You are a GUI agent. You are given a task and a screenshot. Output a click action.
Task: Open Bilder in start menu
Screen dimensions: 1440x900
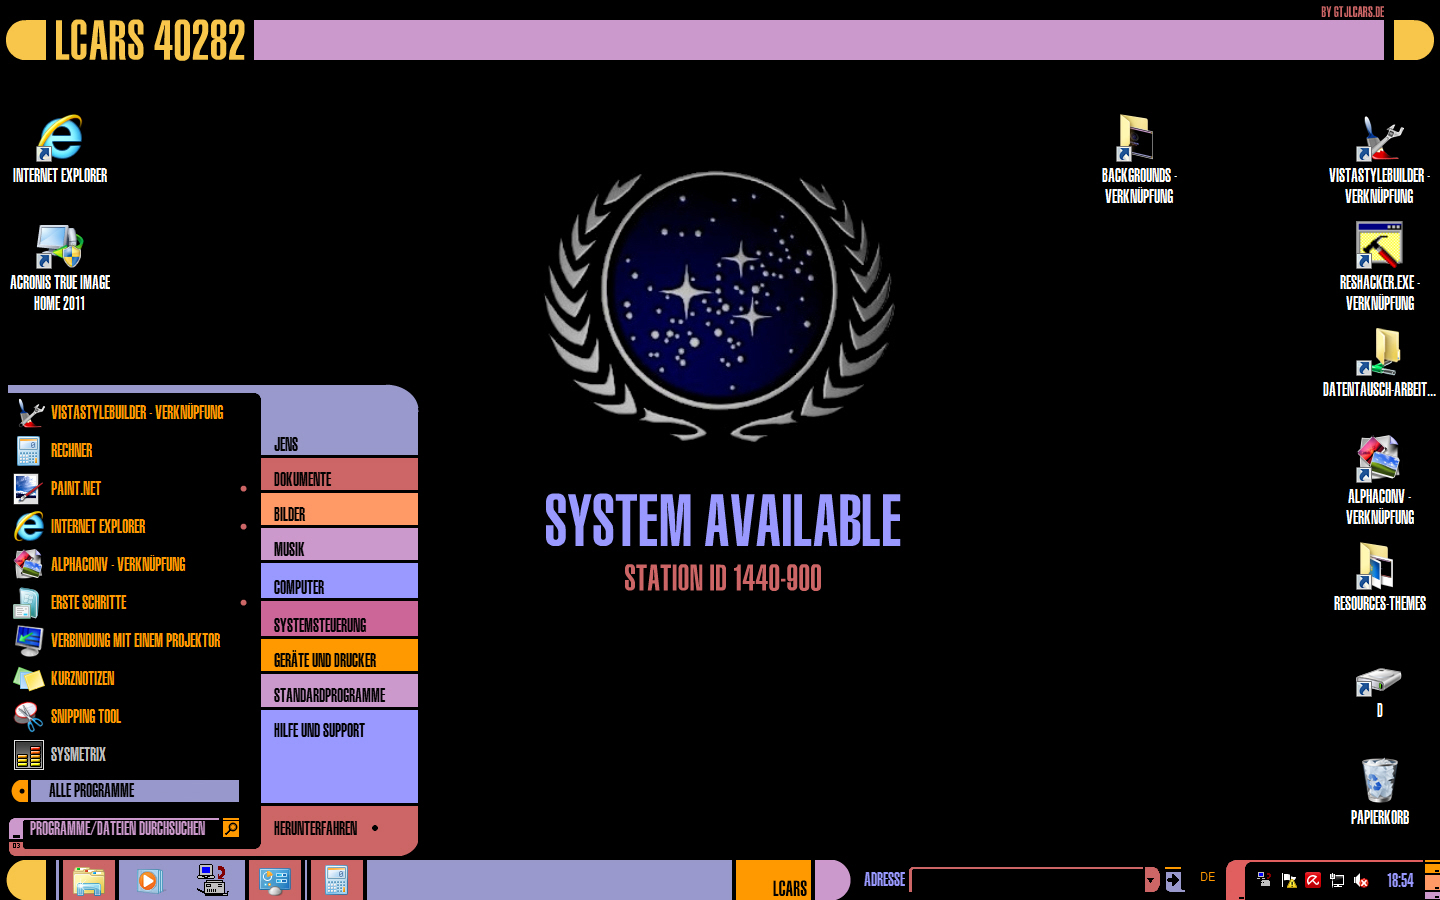tap(339, 510)
